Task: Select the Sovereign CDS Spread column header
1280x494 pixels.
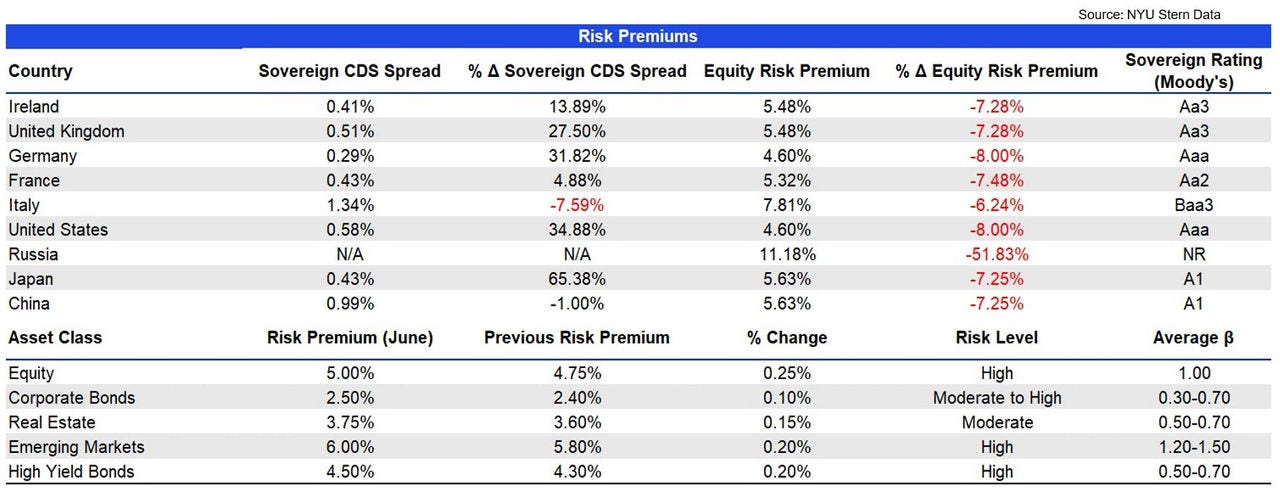Action: point(349,71)
